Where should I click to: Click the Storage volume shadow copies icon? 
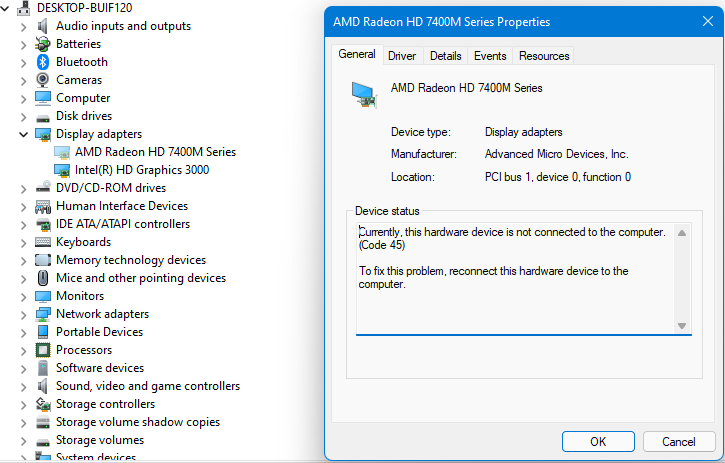tap(43, 422)
